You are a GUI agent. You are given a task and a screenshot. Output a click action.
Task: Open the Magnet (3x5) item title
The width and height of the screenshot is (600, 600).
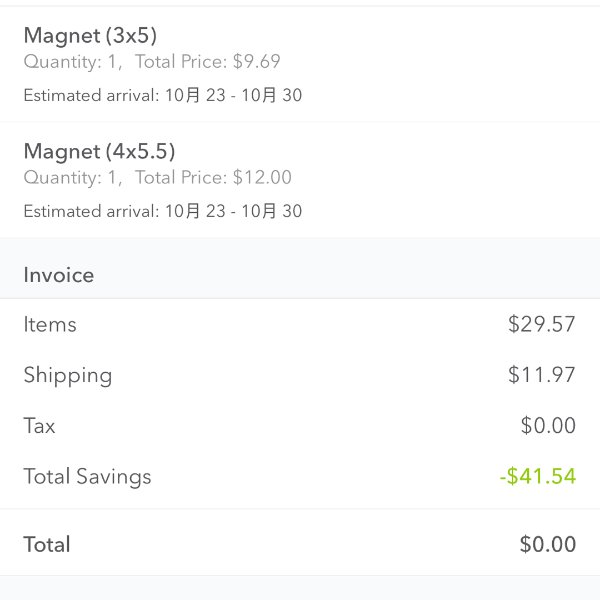90,36
